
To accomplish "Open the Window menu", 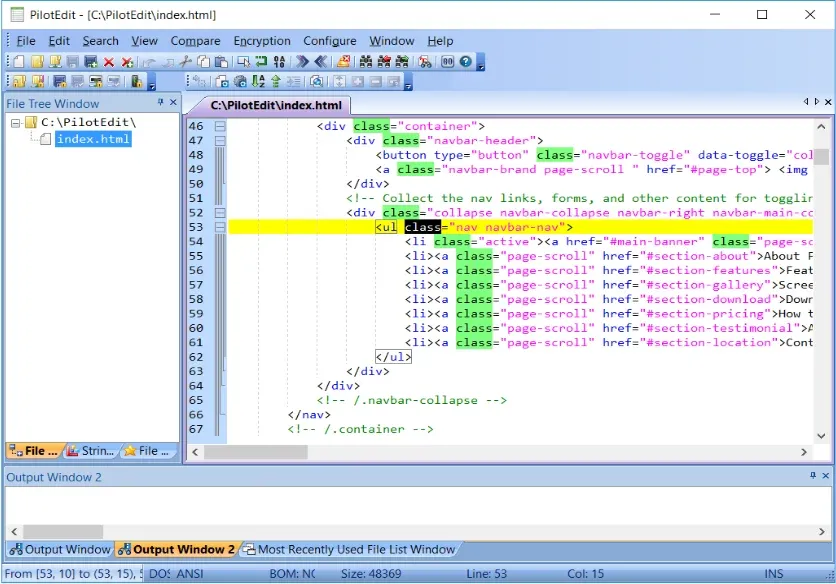I will tap(391, 41).
